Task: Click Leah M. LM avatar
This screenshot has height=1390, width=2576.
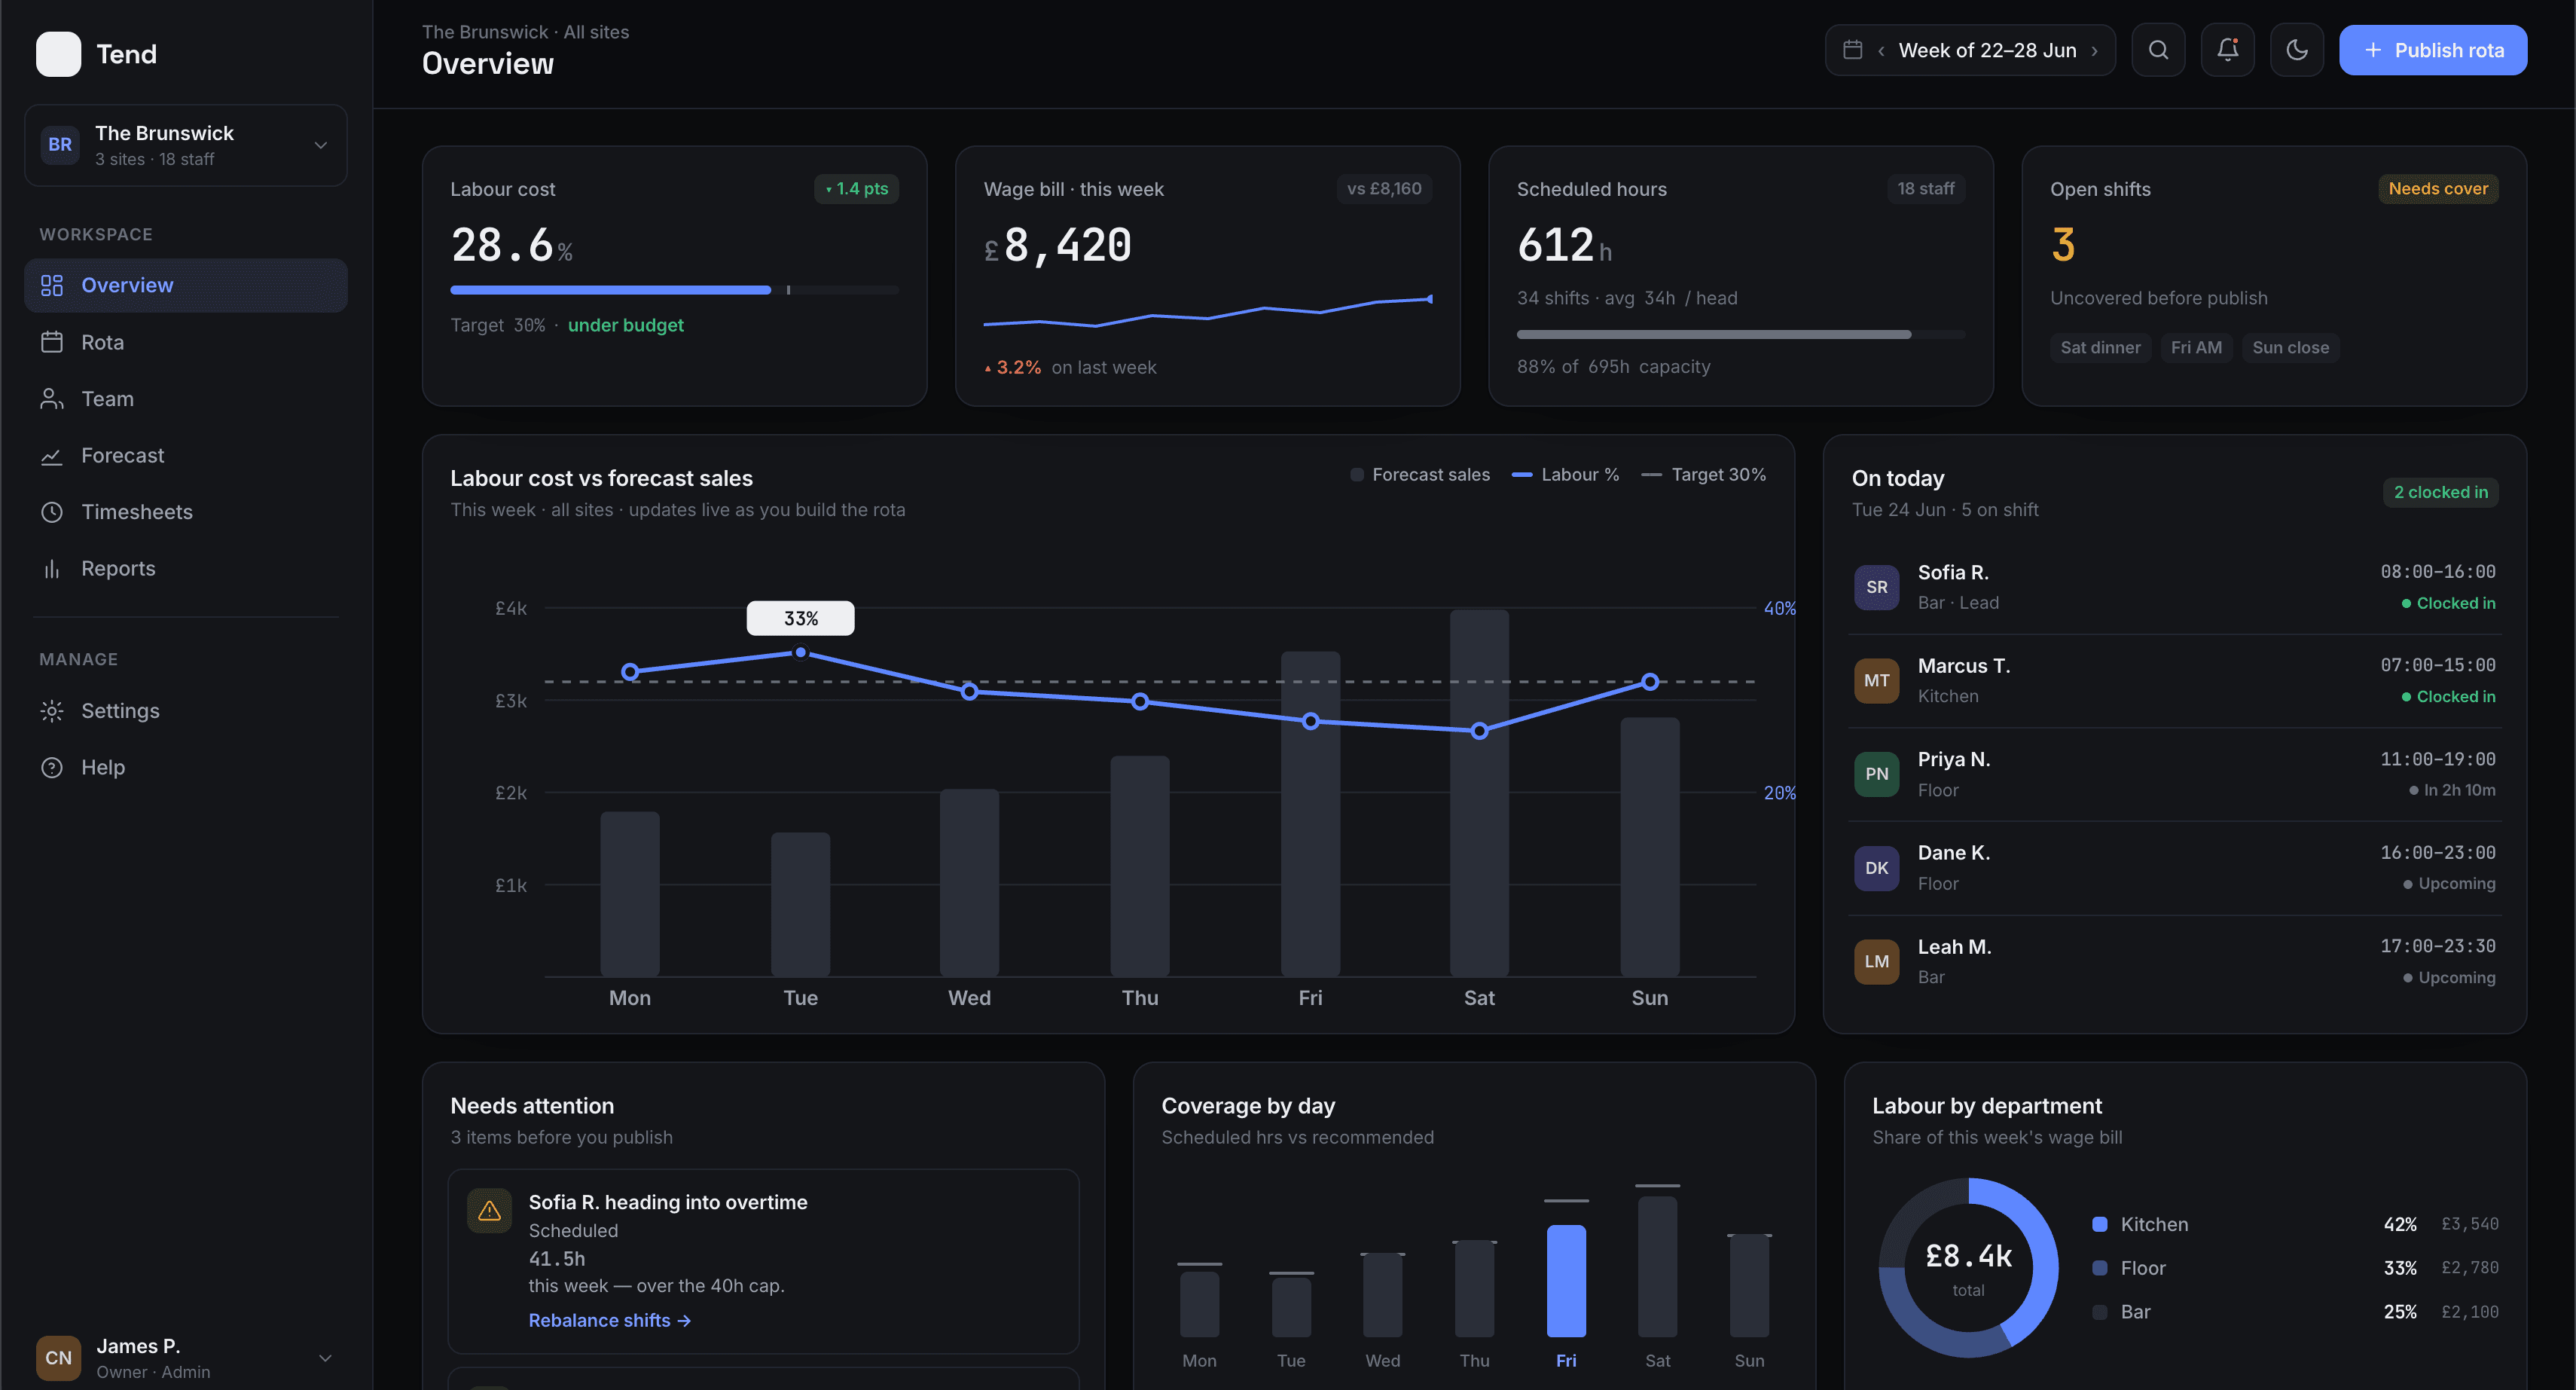Action: (x=1876, y=961)
